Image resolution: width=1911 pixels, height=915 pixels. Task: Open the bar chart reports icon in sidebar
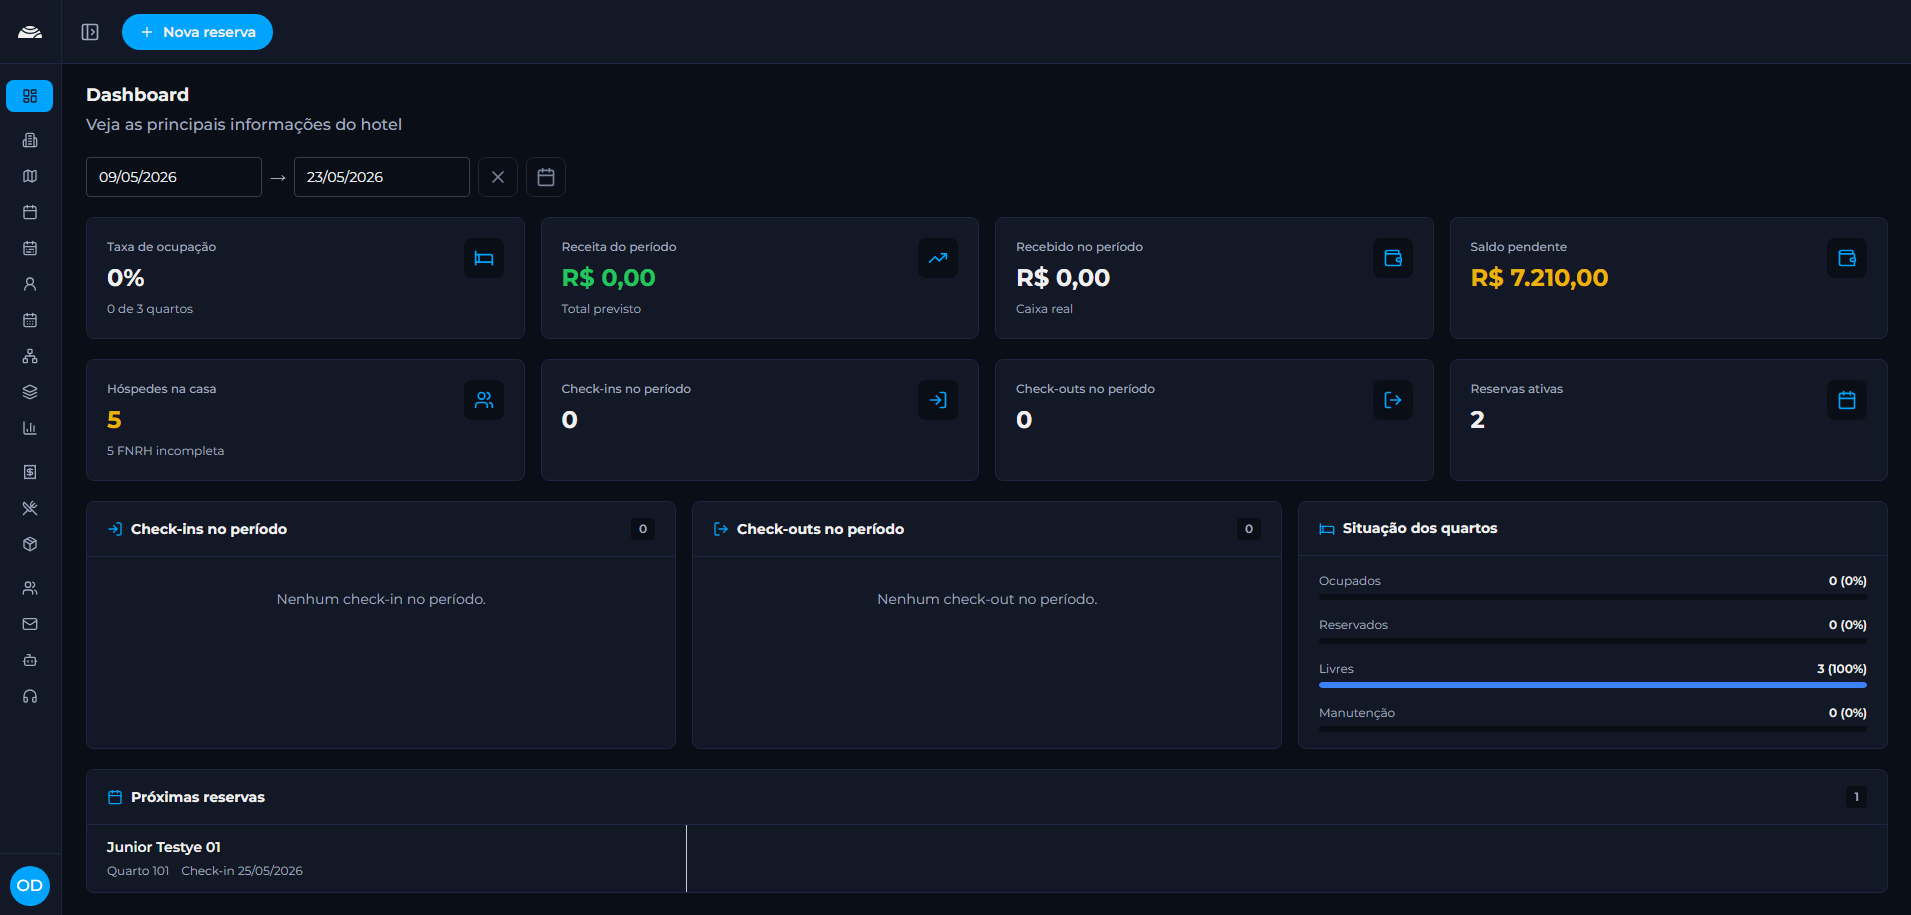30,428
